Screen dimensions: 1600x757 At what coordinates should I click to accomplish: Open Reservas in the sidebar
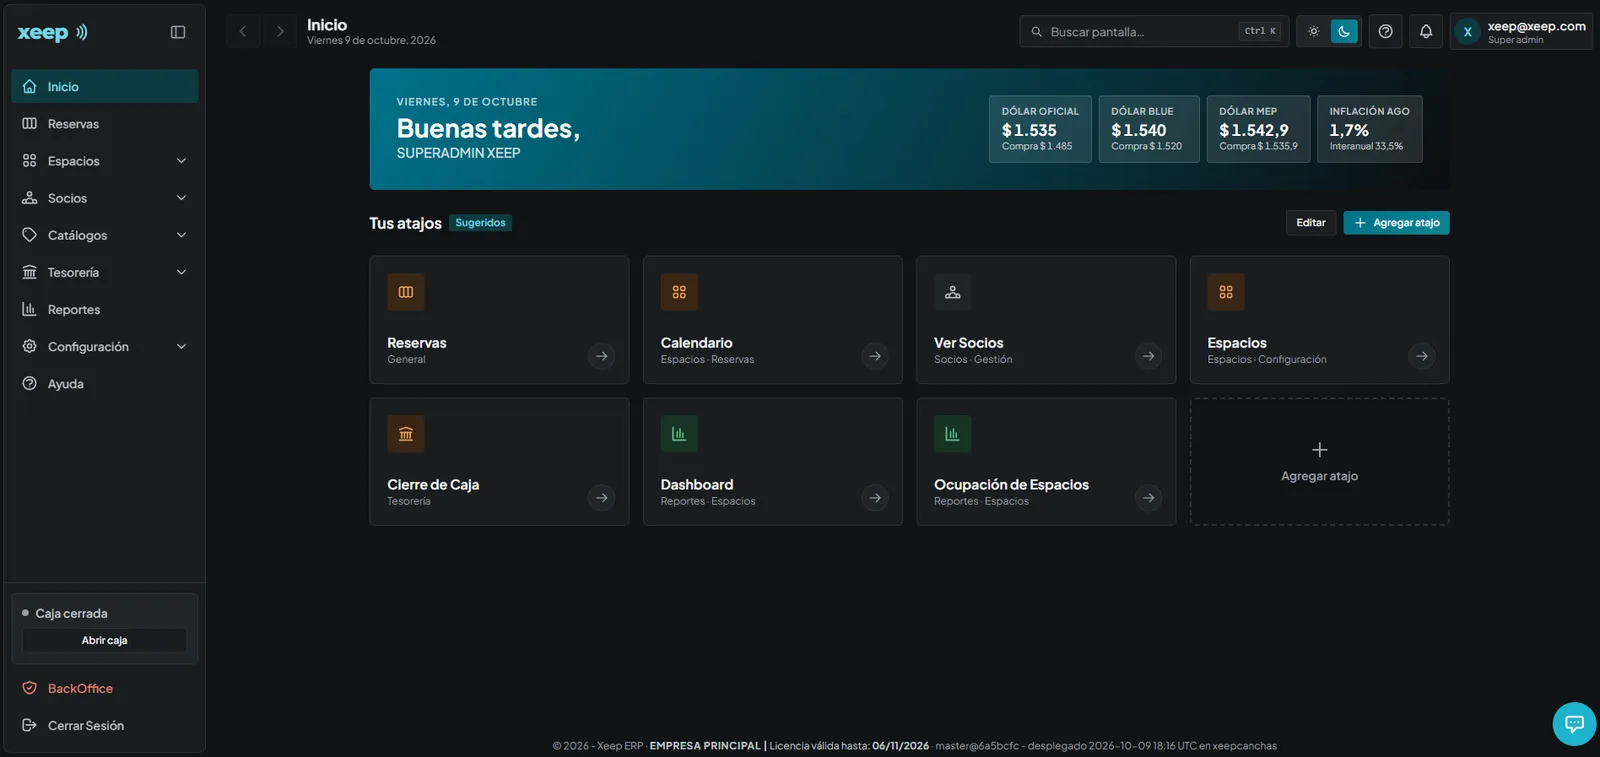[x=105, y=124]
